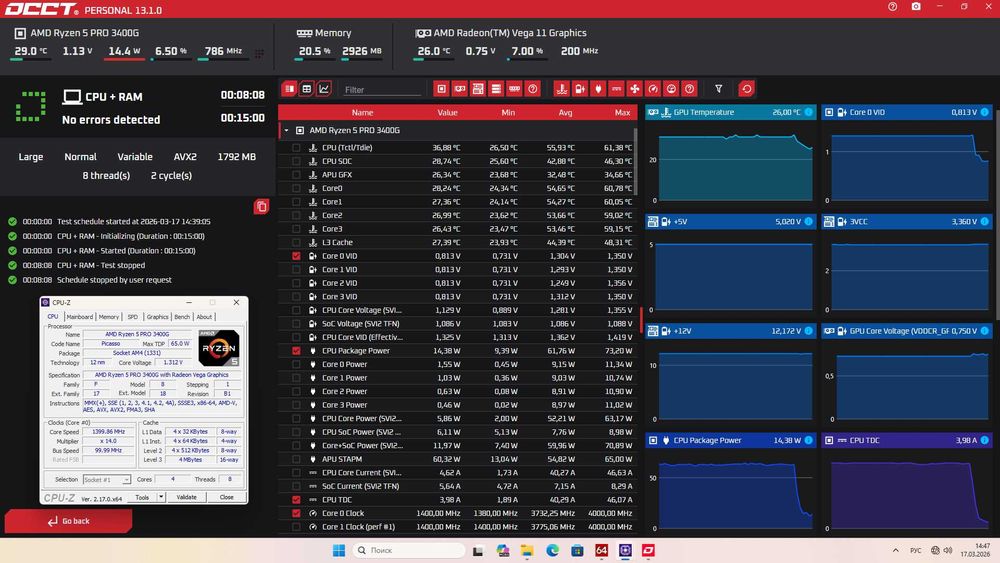Click the CPU Package Power graph

pyautogui.click(x=731, y=490)
